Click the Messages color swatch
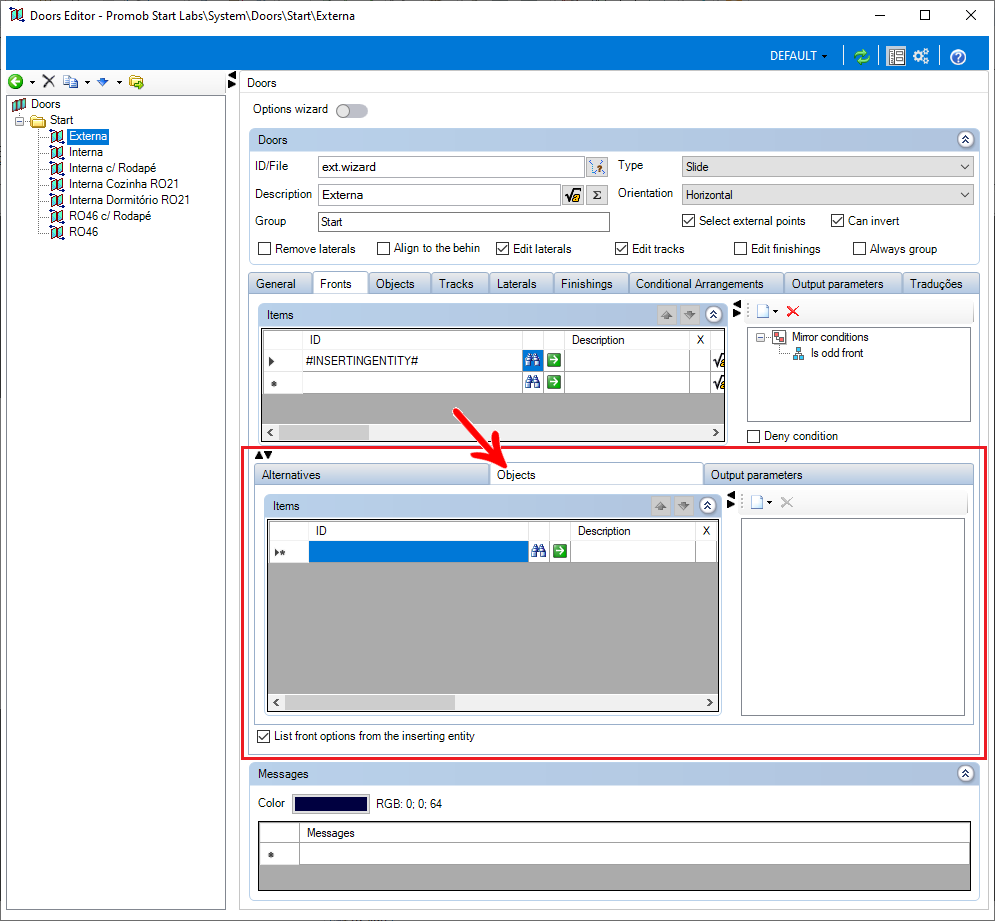 tap(331, 804)
